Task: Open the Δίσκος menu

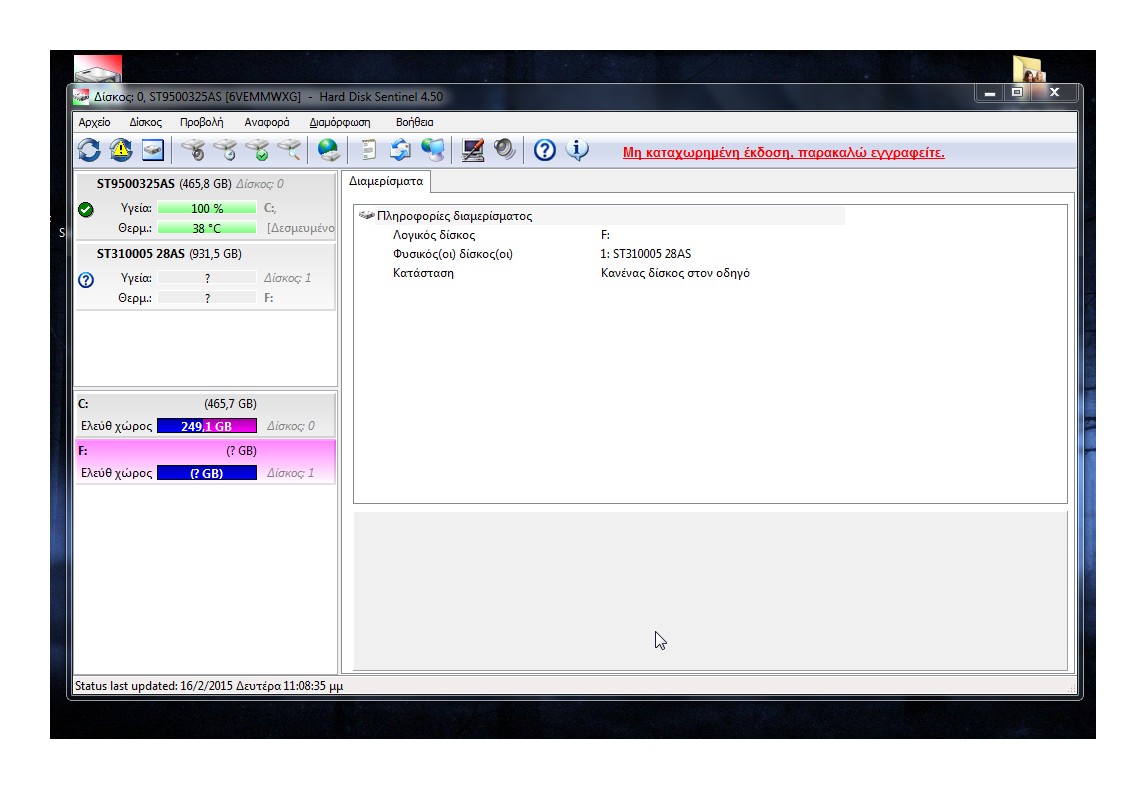Action: 145,122
